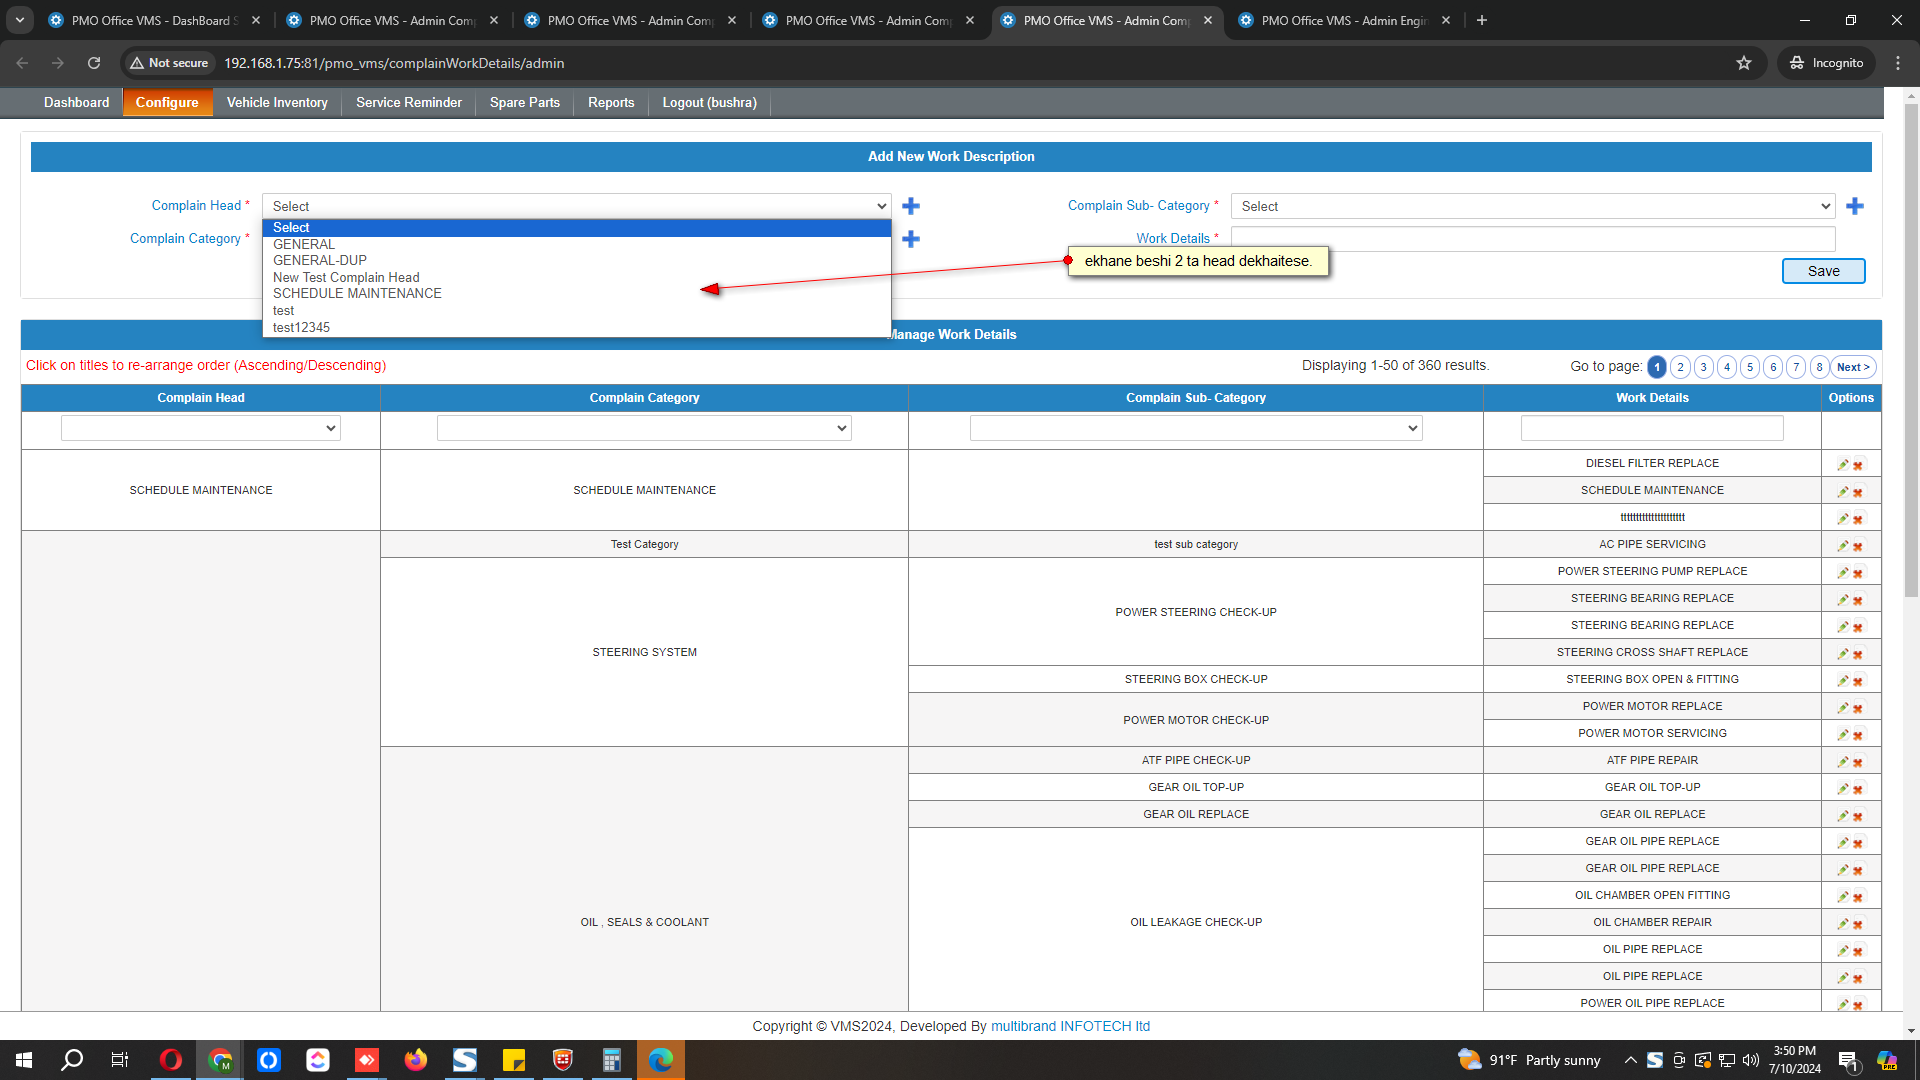
Task: Click plus icon next to Complain Head
Action: [x=910, y=206]
